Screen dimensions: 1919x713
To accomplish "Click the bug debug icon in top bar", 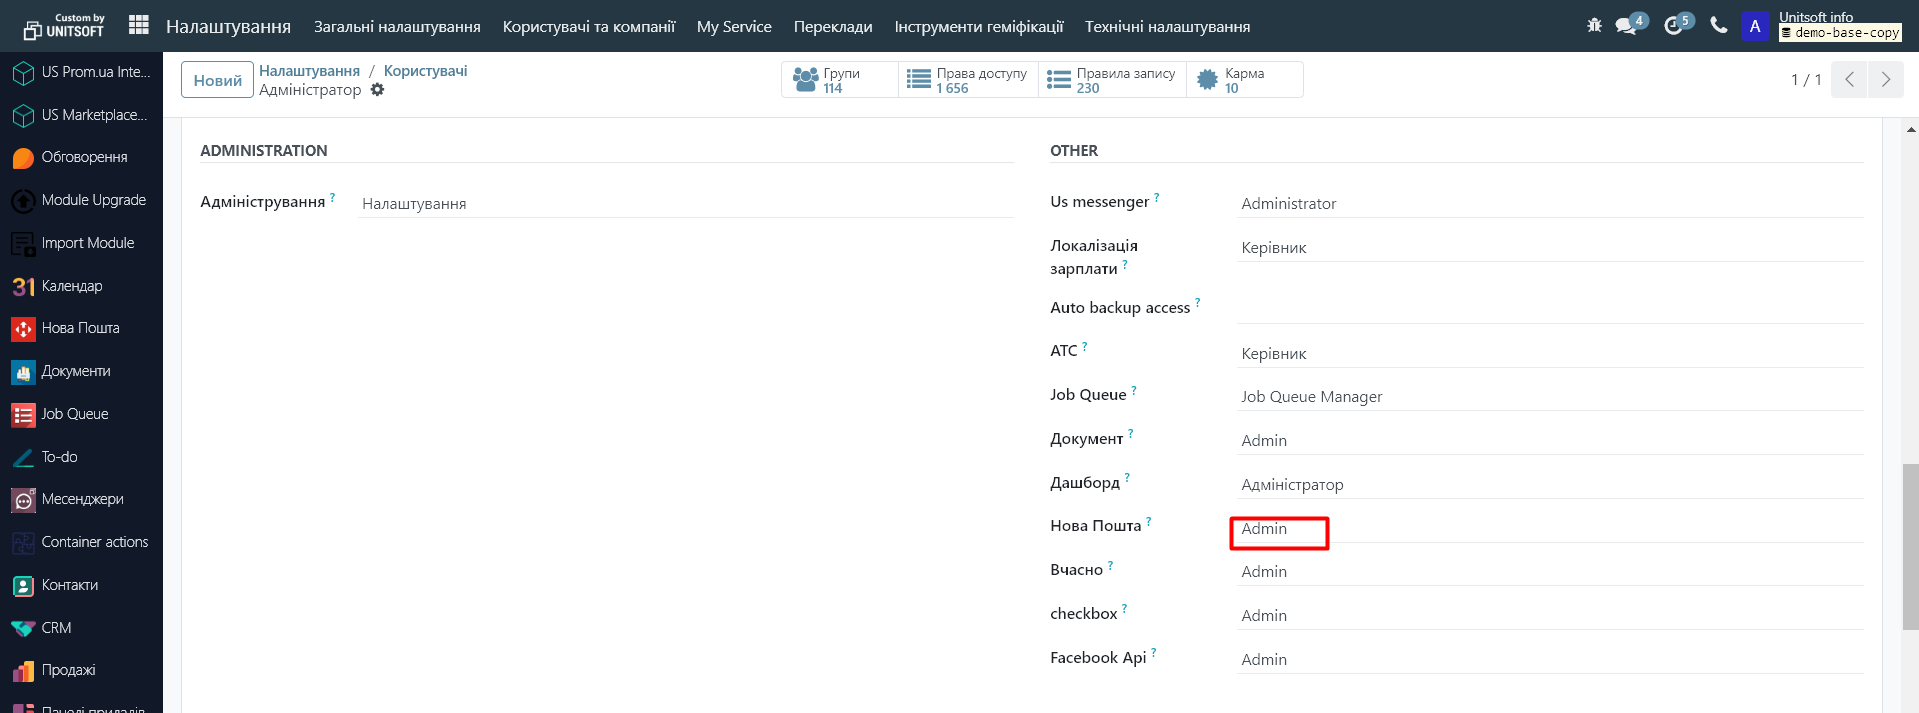I will pos(1594,25).
